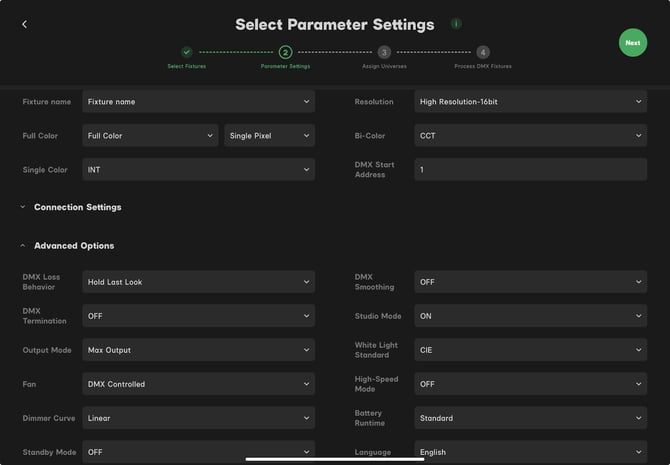Open the Resolution dropdown showing High Resolution-16bit
The width and height of the screenshot is (670, 465).
(x=530, y=102)
